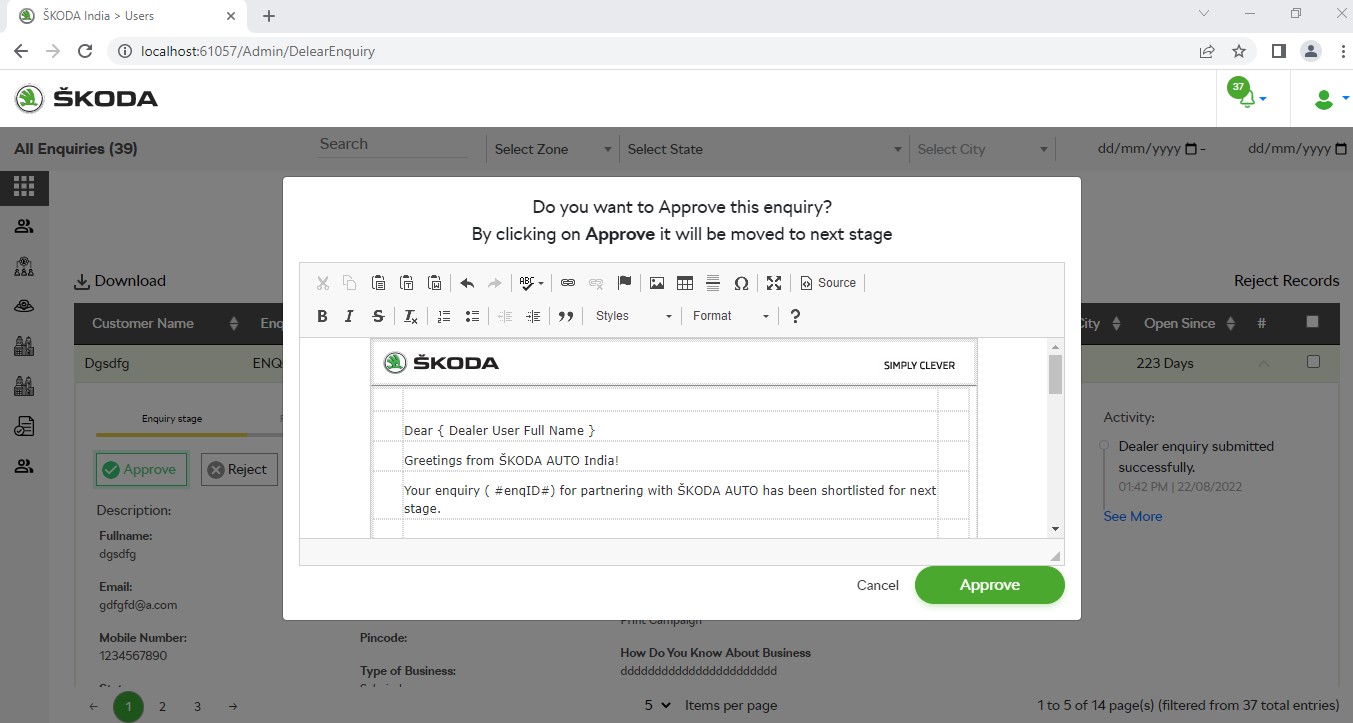1353x723 pixels.
Task: Open the Select City dropdown
Action: (x=983, y=149)
